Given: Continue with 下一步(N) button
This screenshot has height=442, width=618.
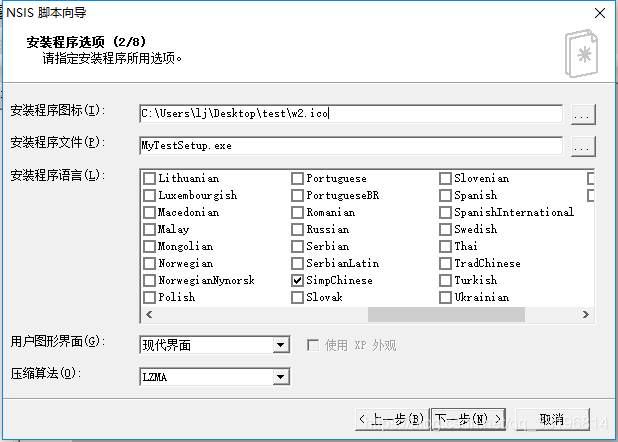Looking at the screenshot, I should pos(468,419).
